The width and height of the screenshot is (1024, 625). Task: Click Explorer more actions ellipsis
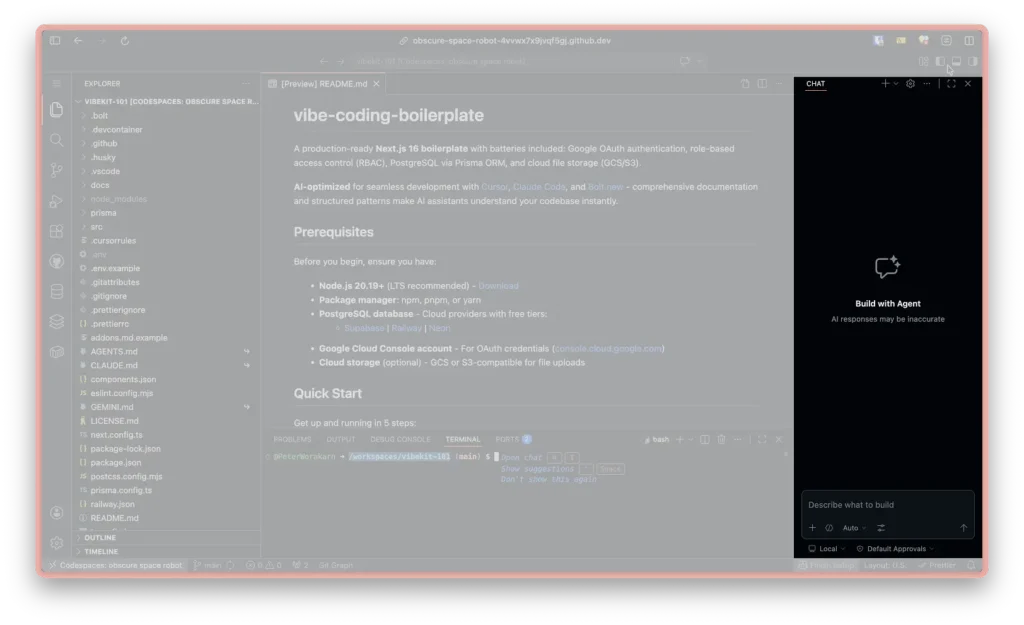(x=246, y=84)
